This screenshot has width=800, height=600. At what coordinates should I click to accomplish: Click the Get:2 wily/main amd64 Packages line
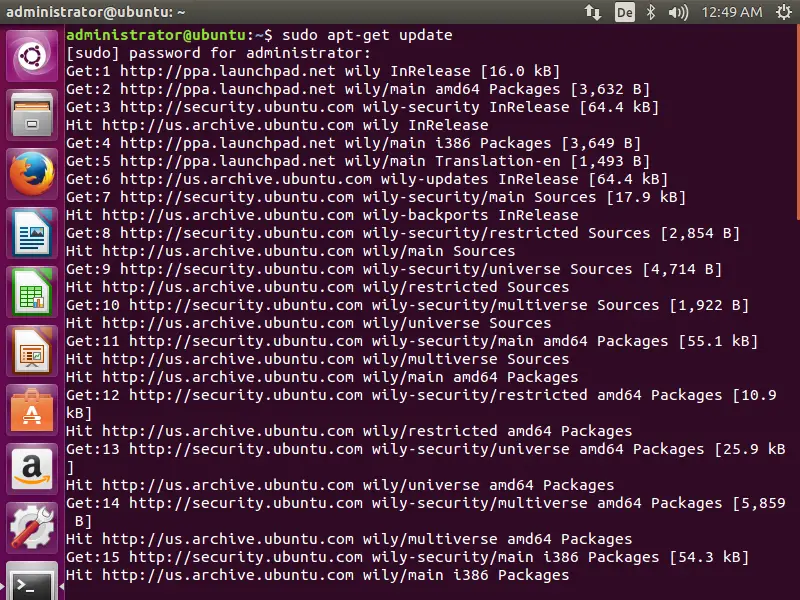pos(358,89)
